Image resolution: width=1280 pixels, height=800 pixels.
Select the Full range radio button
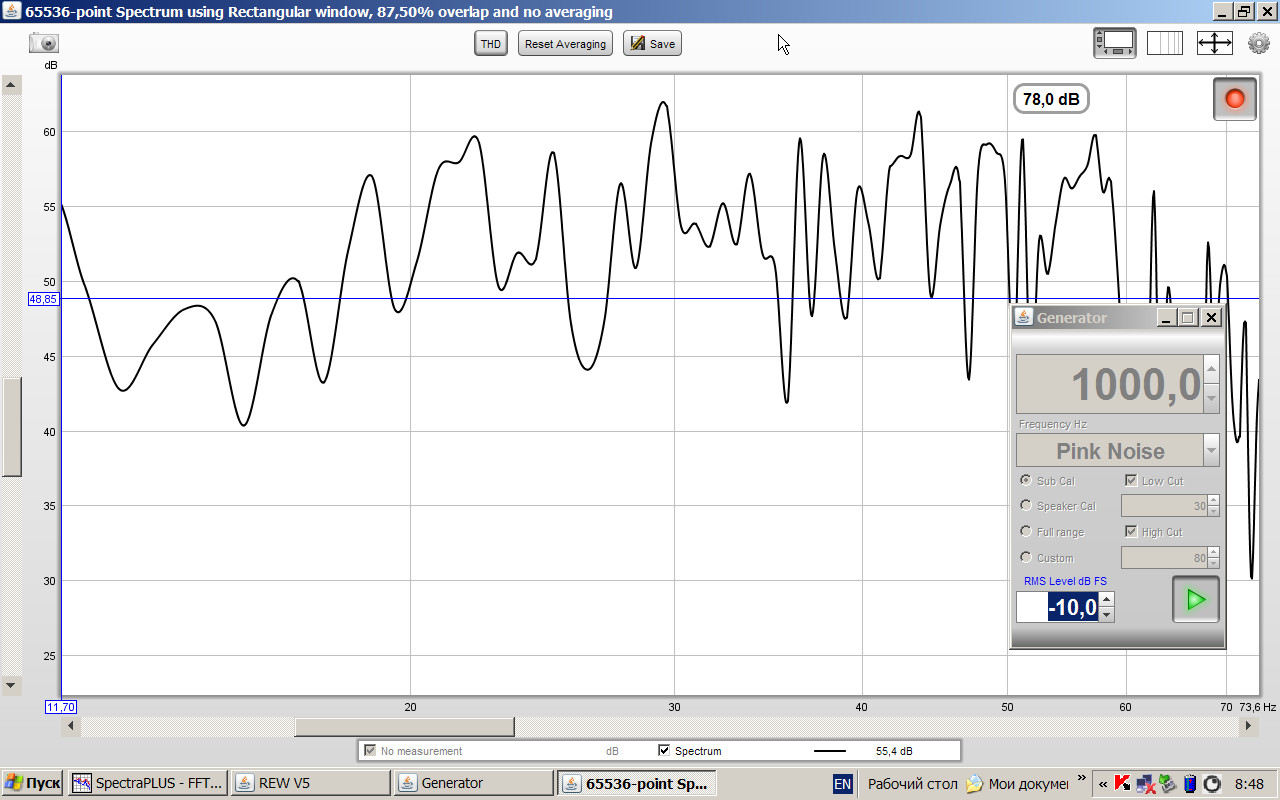(x=1026, y=532)
